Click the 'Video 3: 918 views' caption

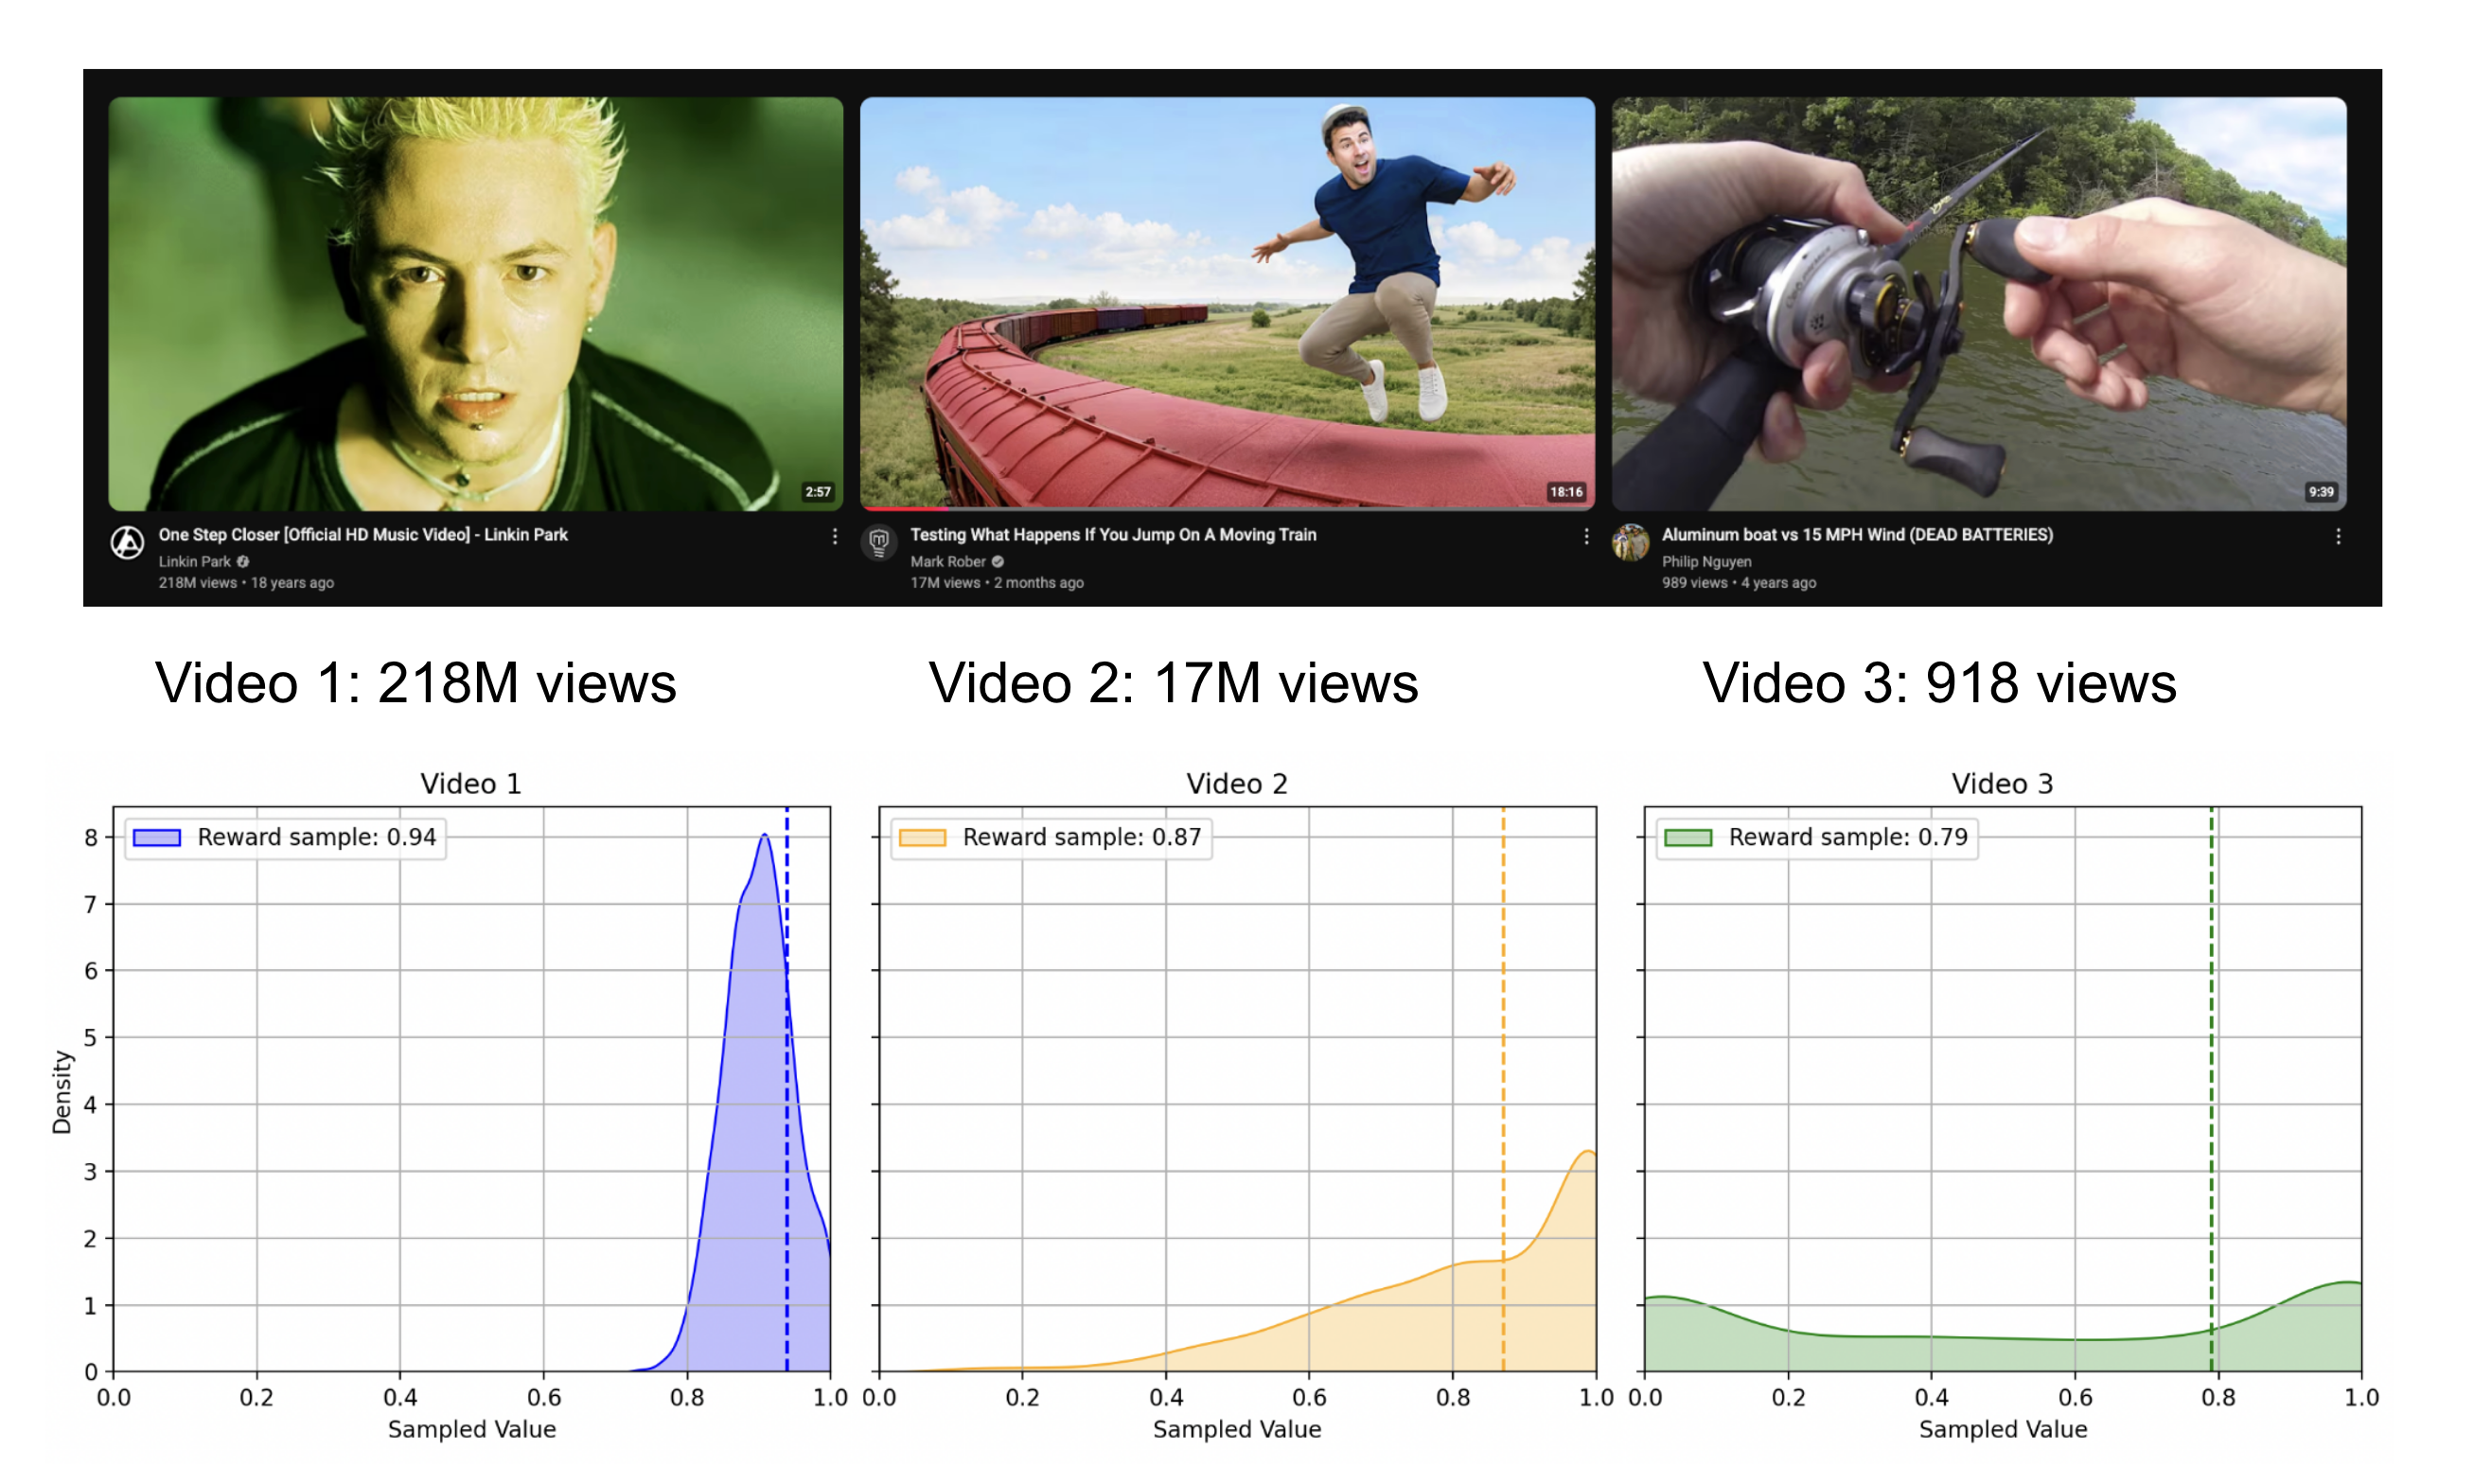tap(1939, 683)
